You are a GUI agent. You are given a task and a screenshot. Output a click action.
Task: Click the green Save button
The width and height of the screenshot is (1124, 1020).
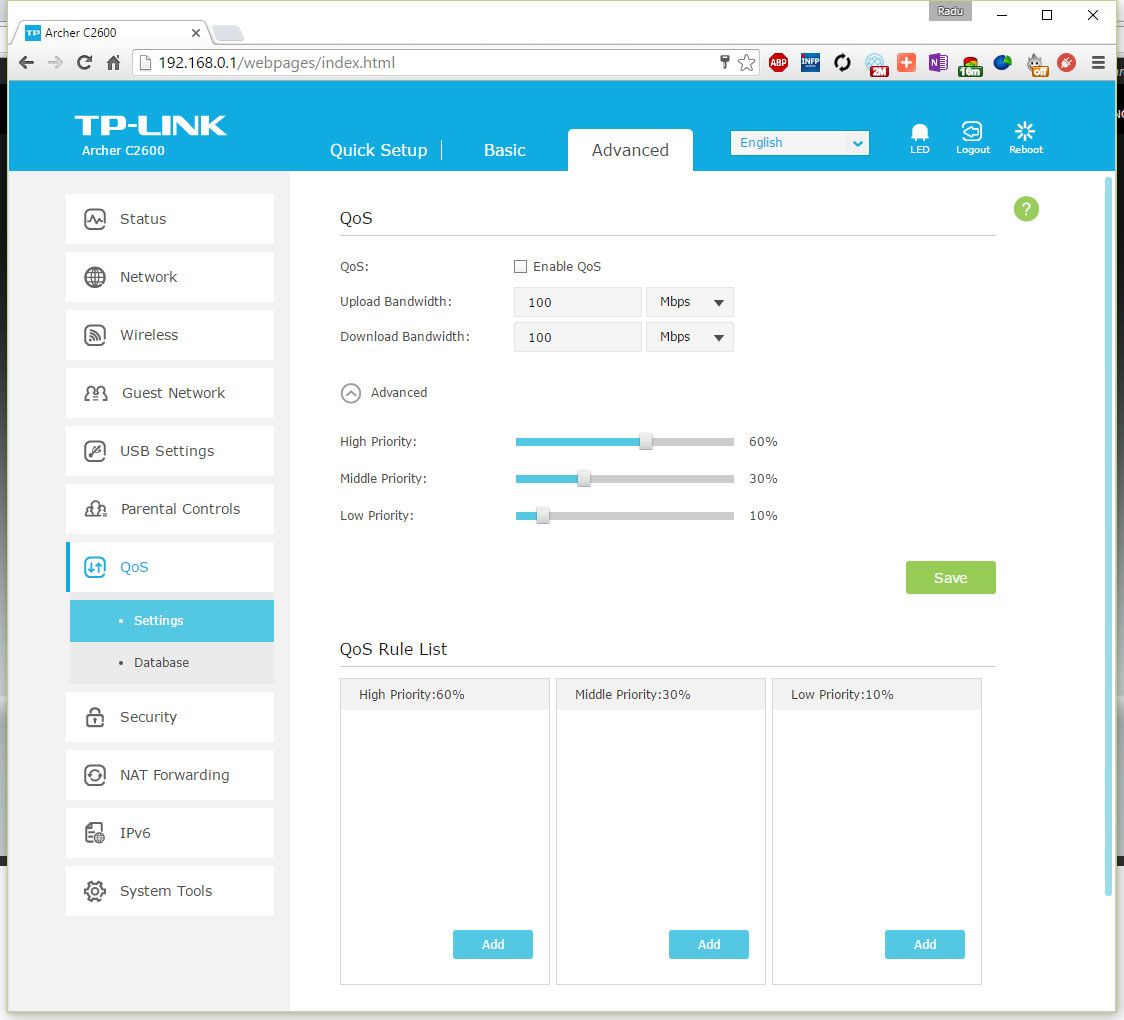(x=950, y=578)
